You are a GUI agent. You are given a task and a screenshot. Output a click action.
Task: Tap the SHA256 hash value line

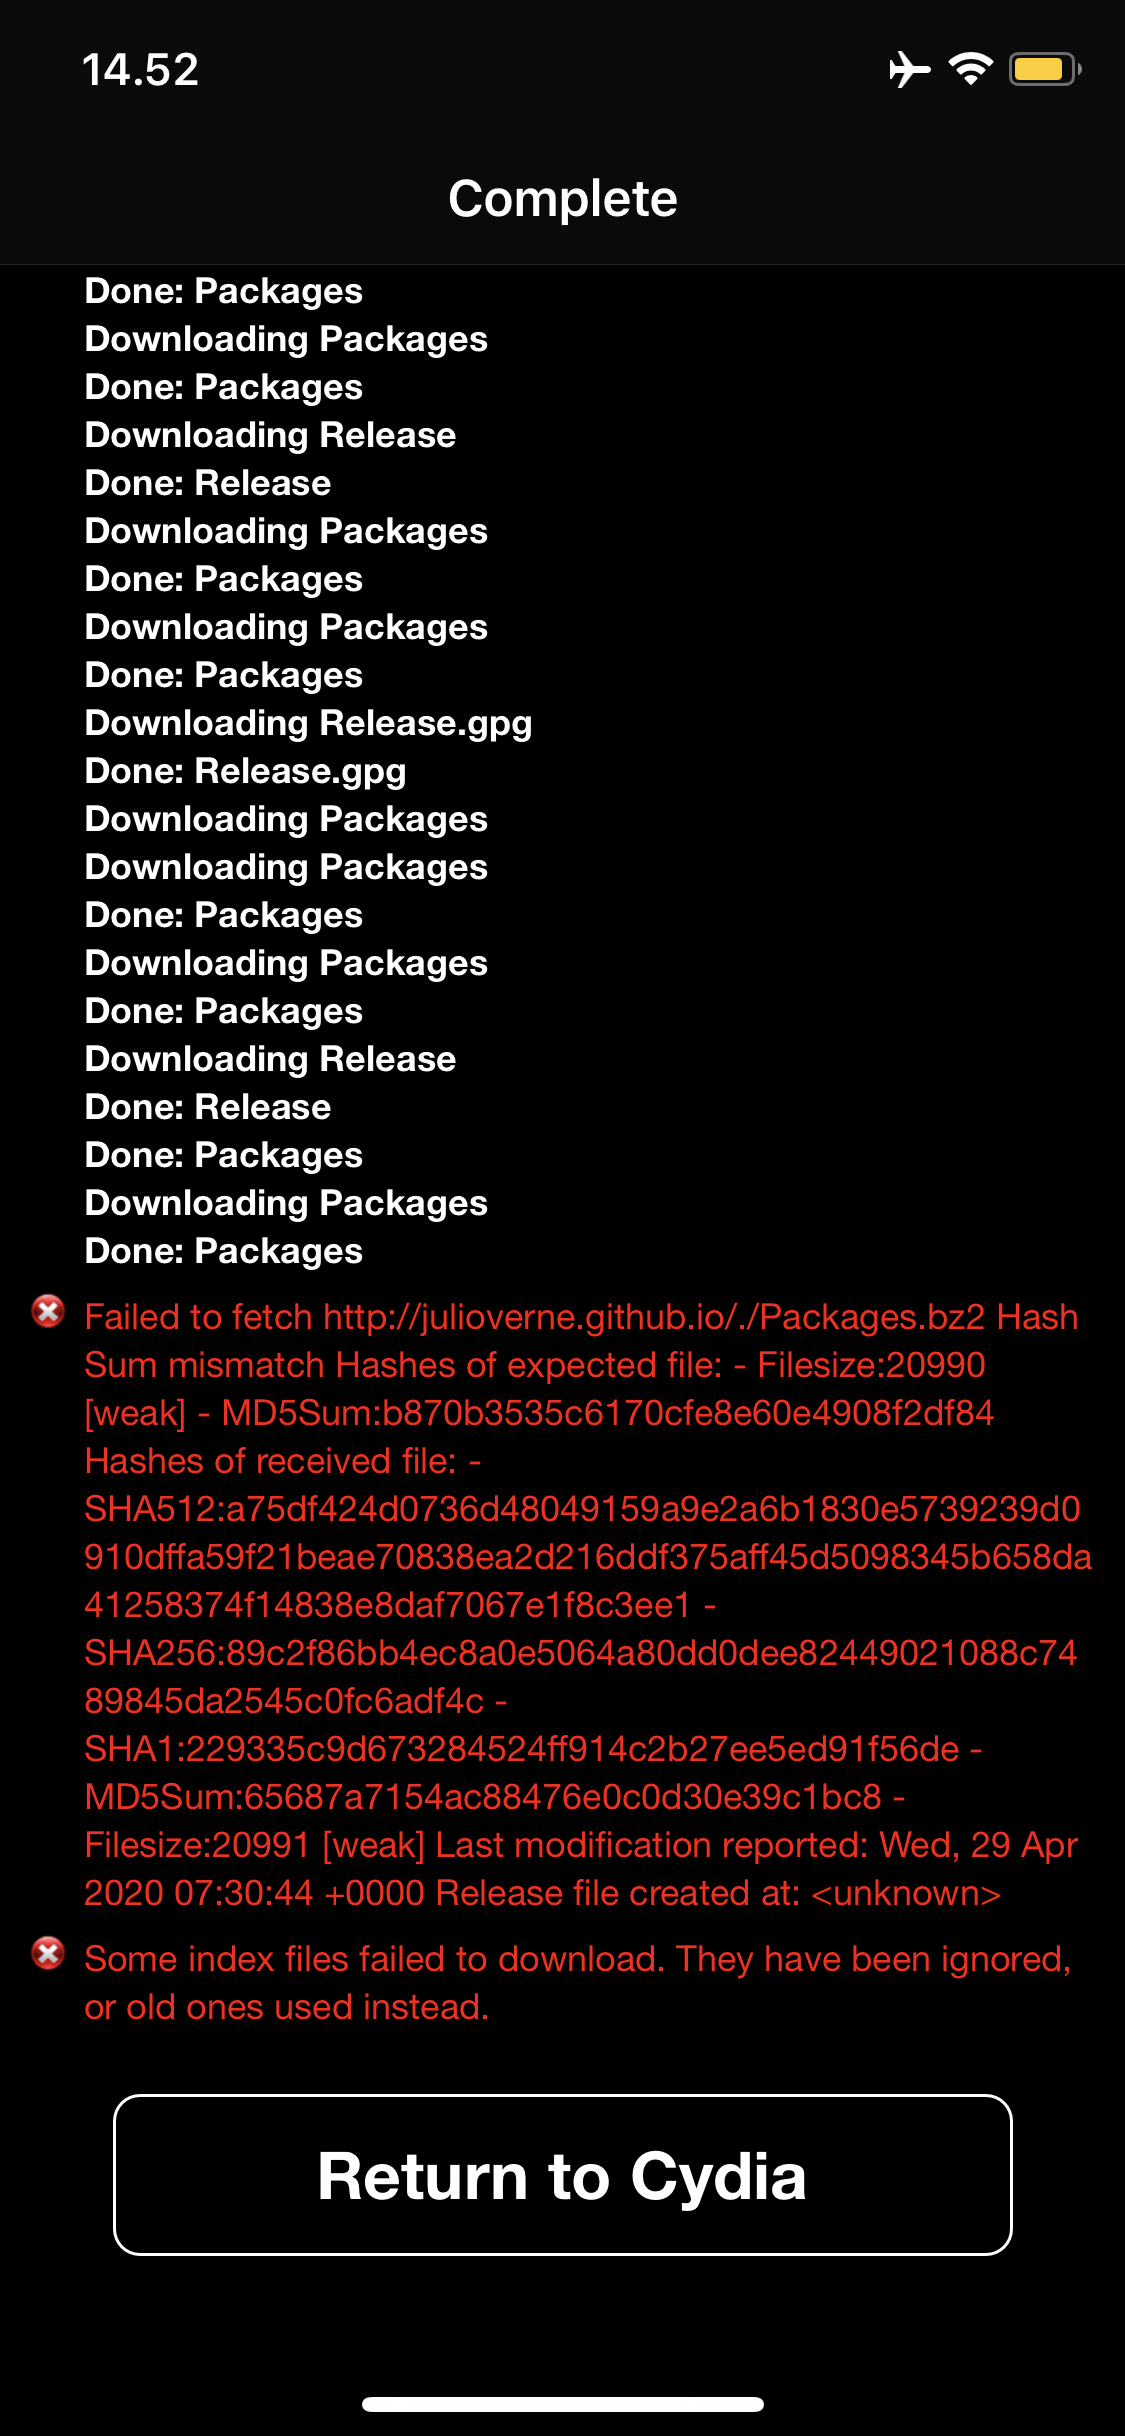[x=580, y=1653]
